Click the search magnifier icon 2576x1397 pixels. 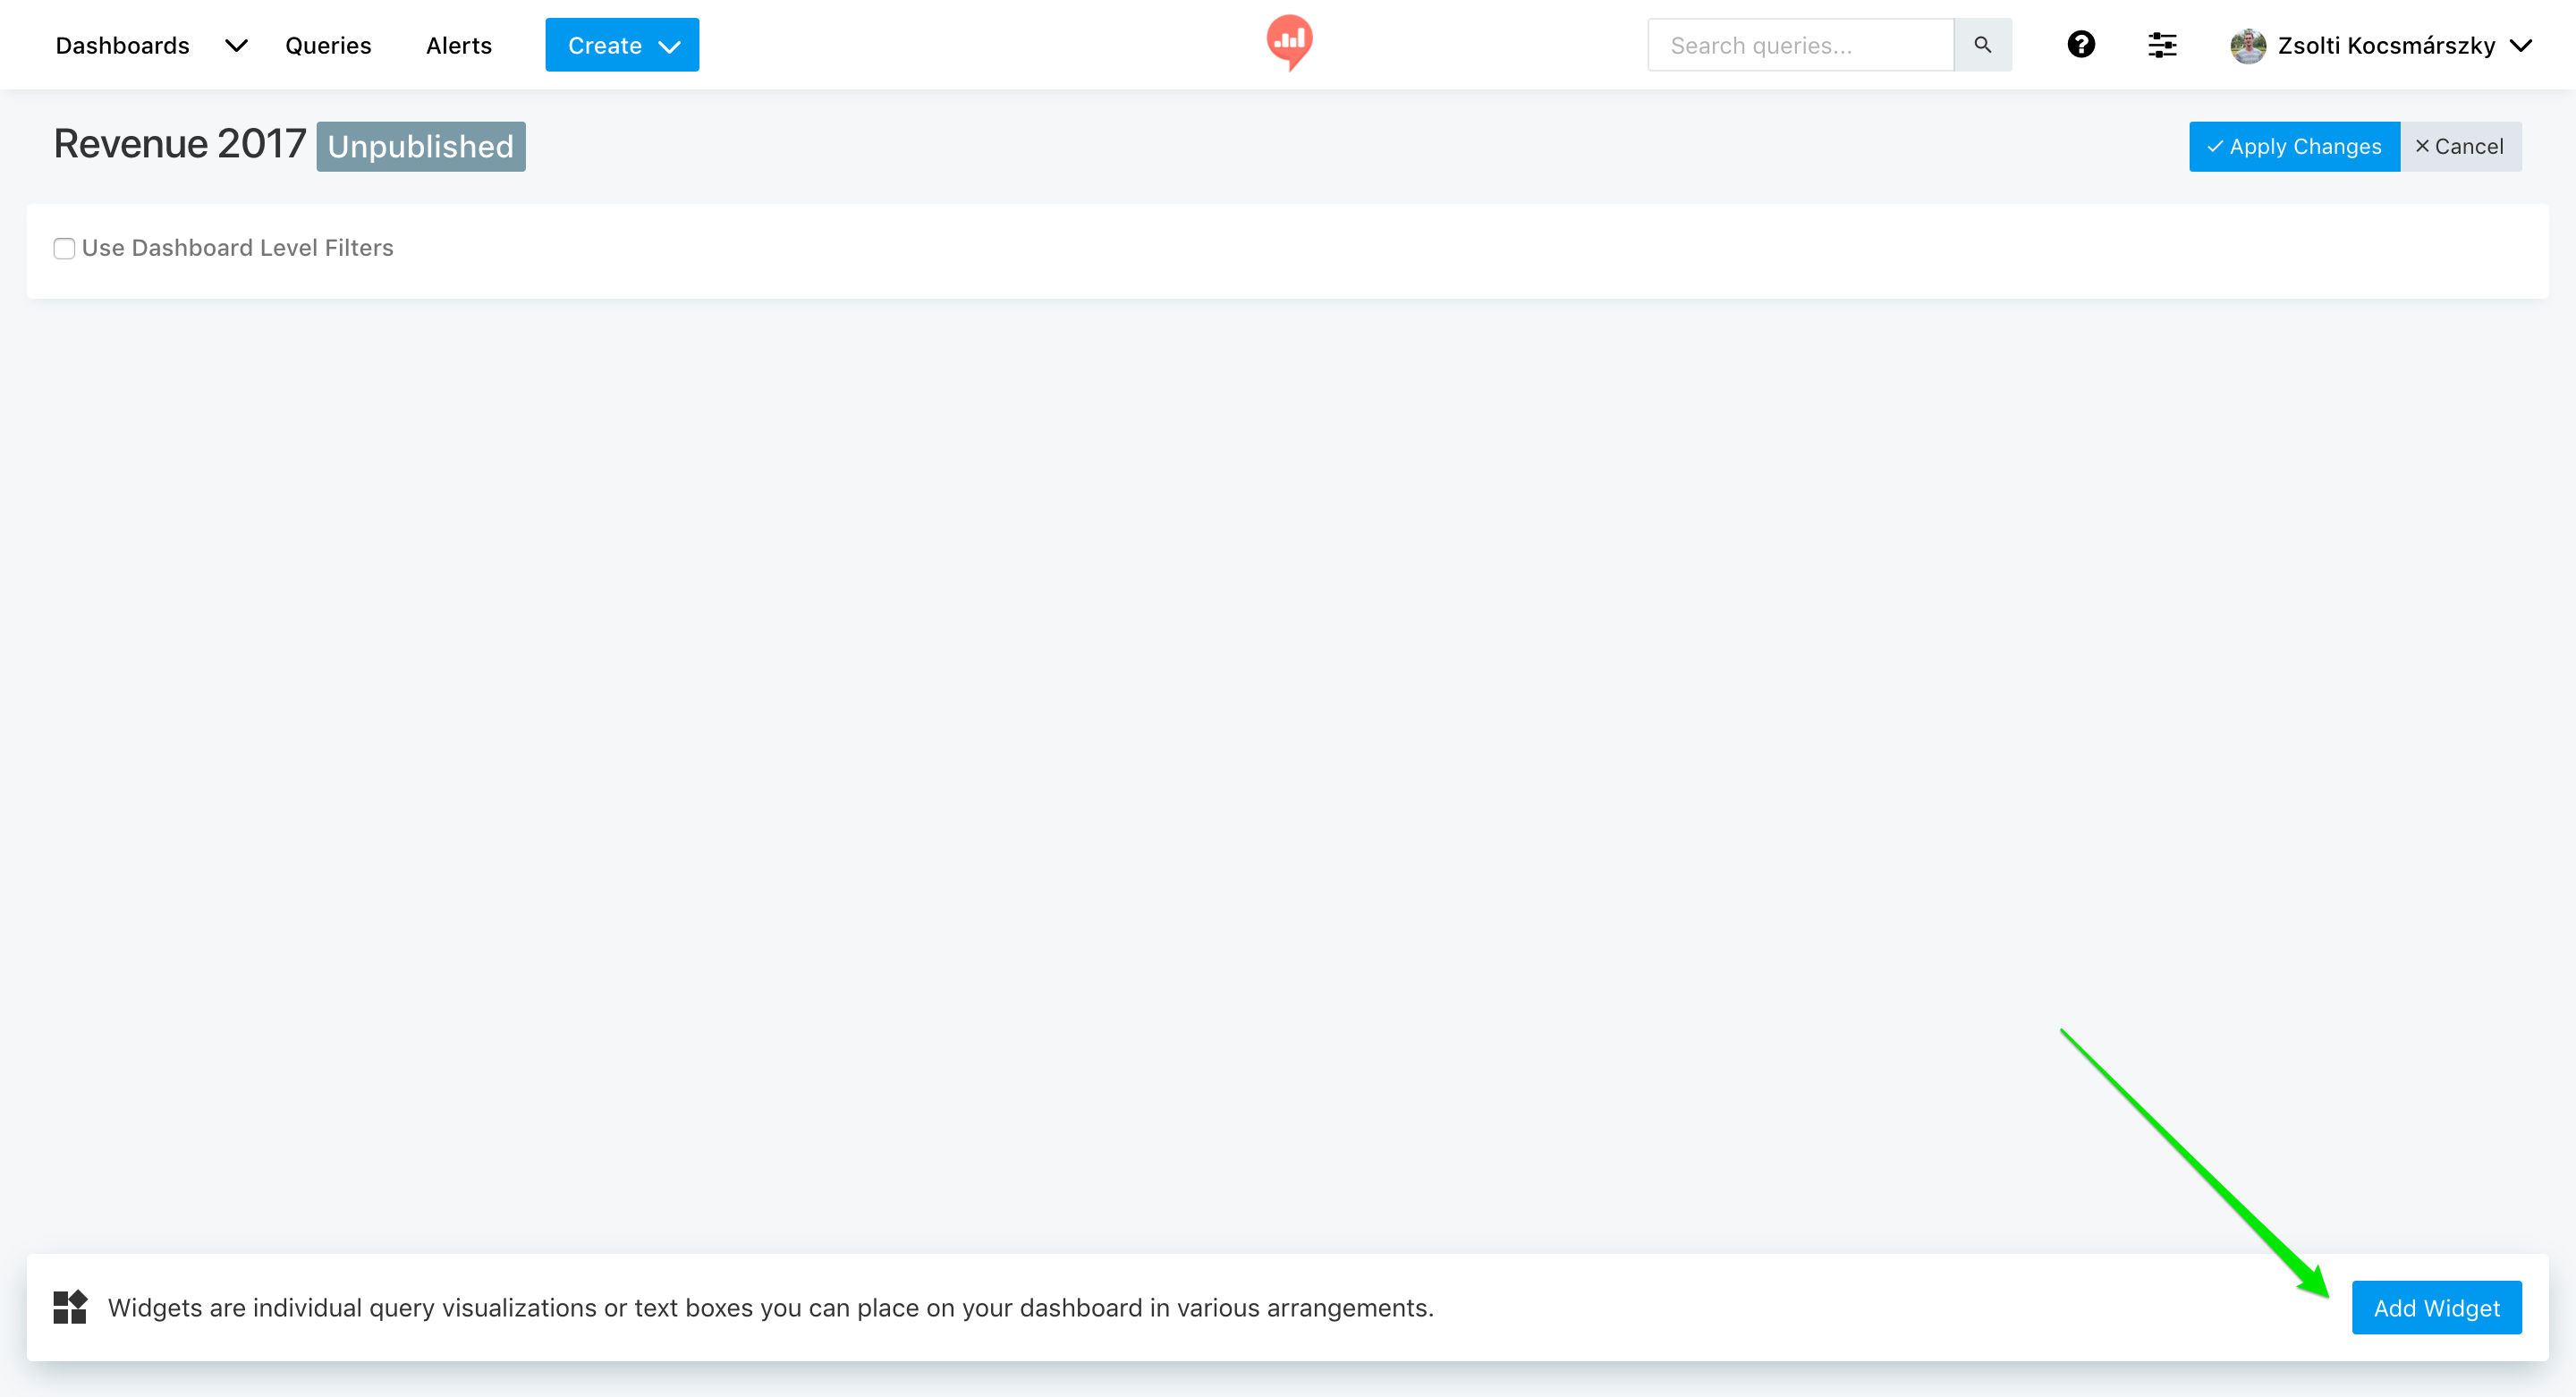1982,45
